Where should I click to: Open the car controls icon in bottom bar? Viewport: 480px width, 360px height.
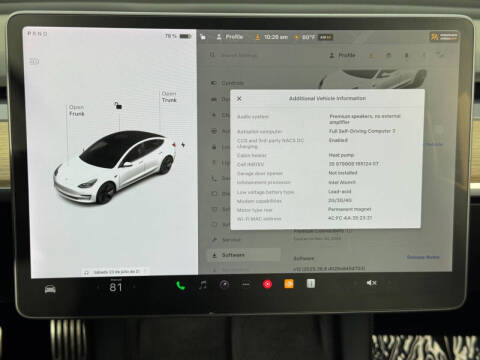tap(50, 289)
